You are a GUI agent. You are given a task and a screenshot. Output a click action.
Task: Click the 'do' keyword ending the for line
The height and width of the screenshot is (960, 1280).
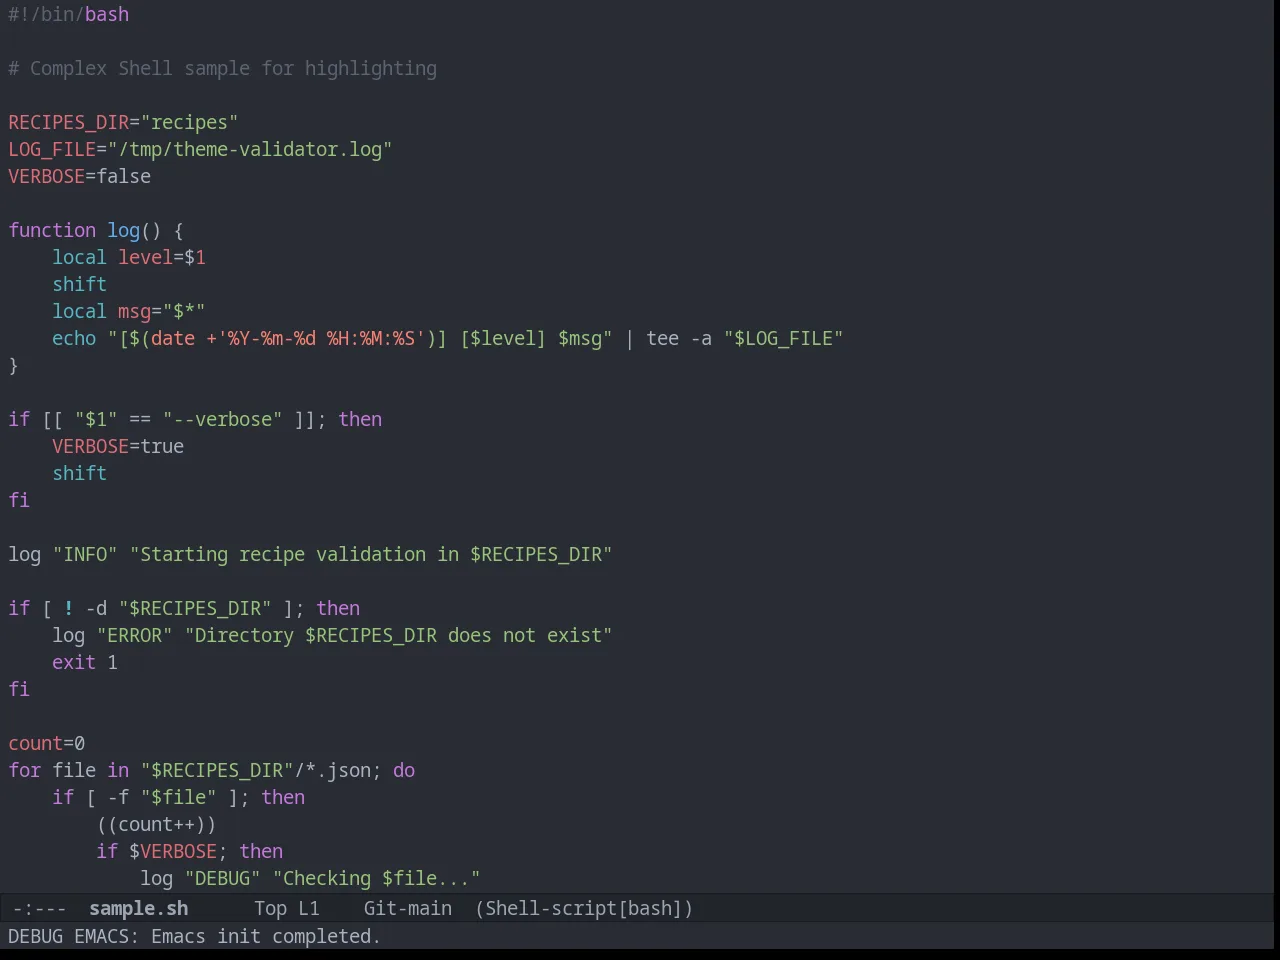[404, 770]
